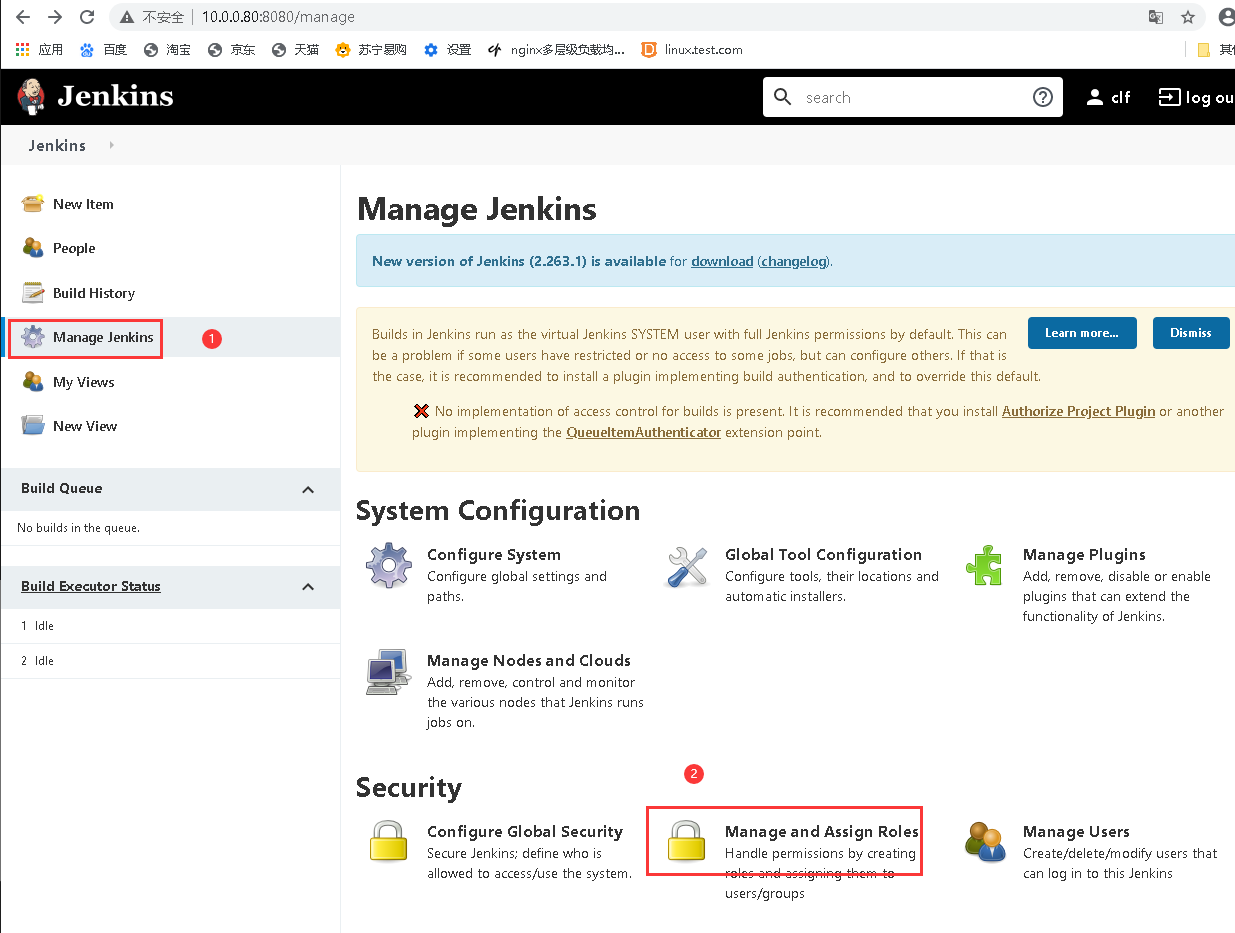
Task: Click the browser forward arrow
Action: [55, 17]
